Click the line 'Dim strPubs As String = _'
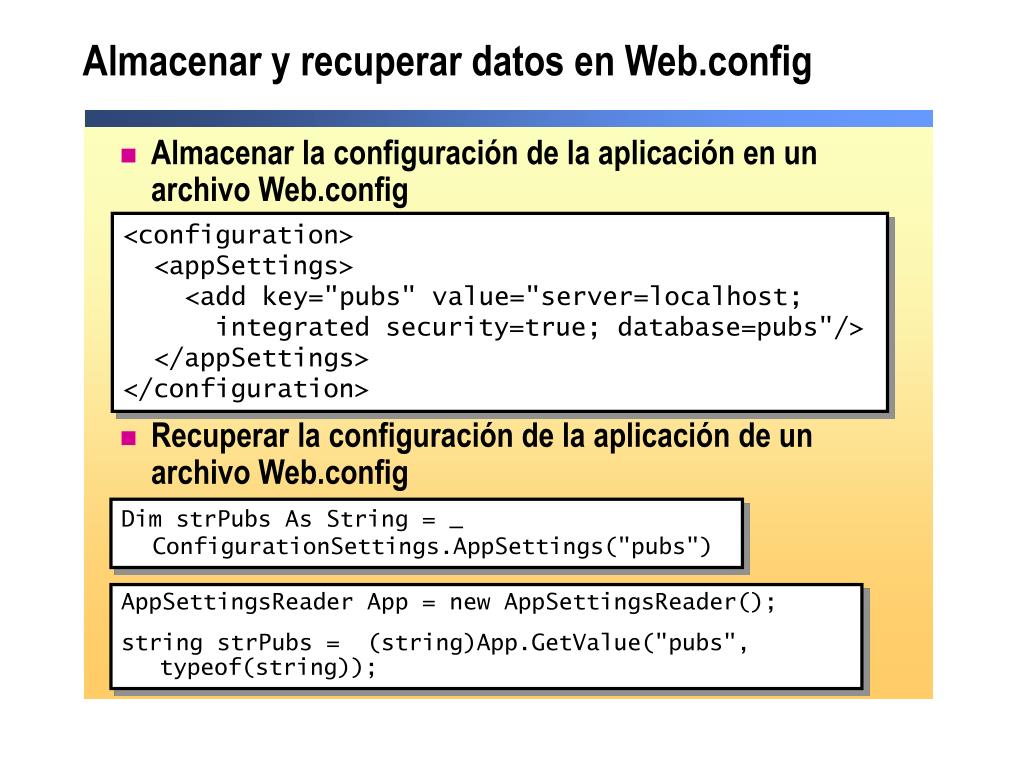Viewport: 1024px width, 768px height. click(x=292, y=519)
